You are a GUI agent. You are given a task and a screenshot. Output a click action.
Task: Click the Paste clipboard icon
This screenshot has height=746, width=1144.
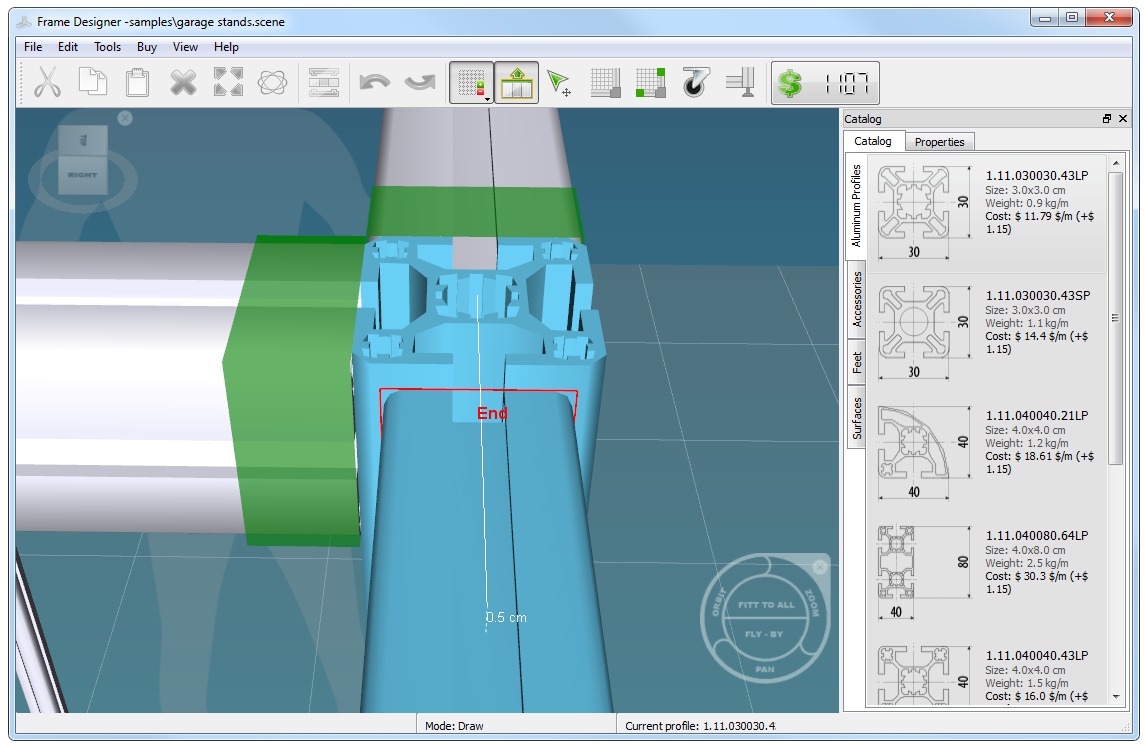(x=136, y=83)
